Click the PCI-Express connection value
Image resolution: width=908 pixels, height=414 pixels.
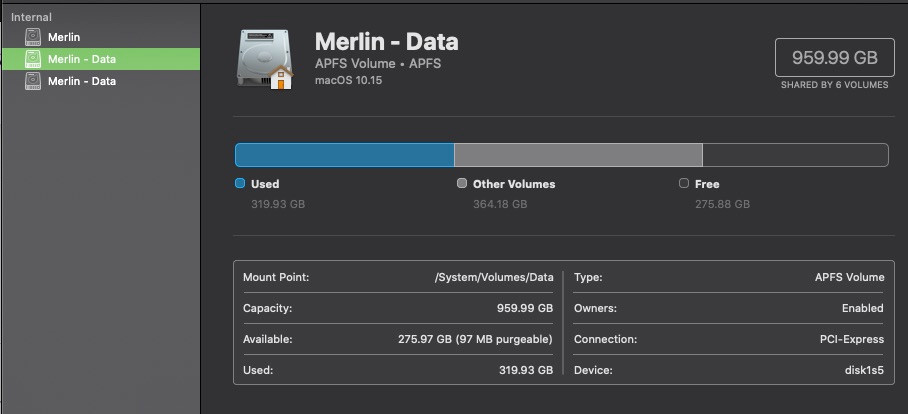(850, 340)
